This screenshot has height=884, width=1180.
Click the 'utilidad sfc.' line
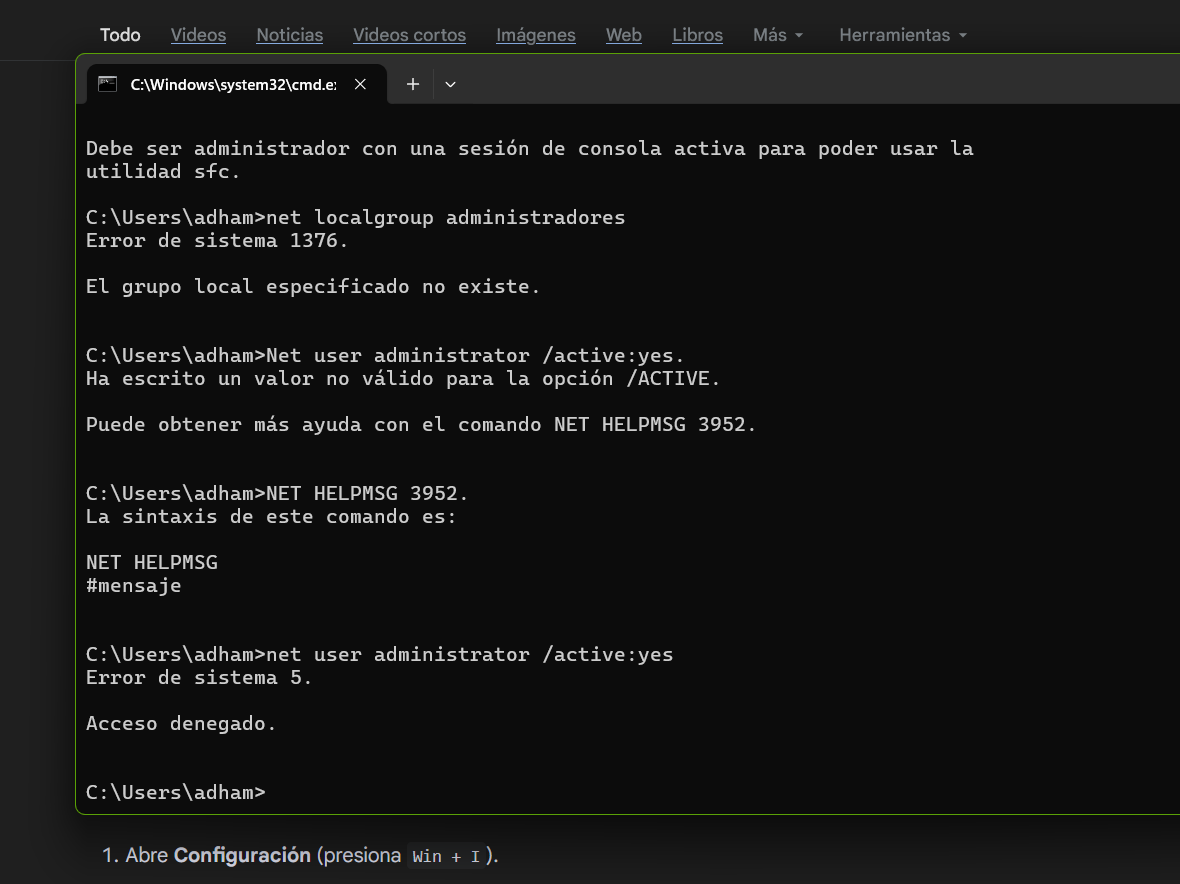click(x=163, y=172)
